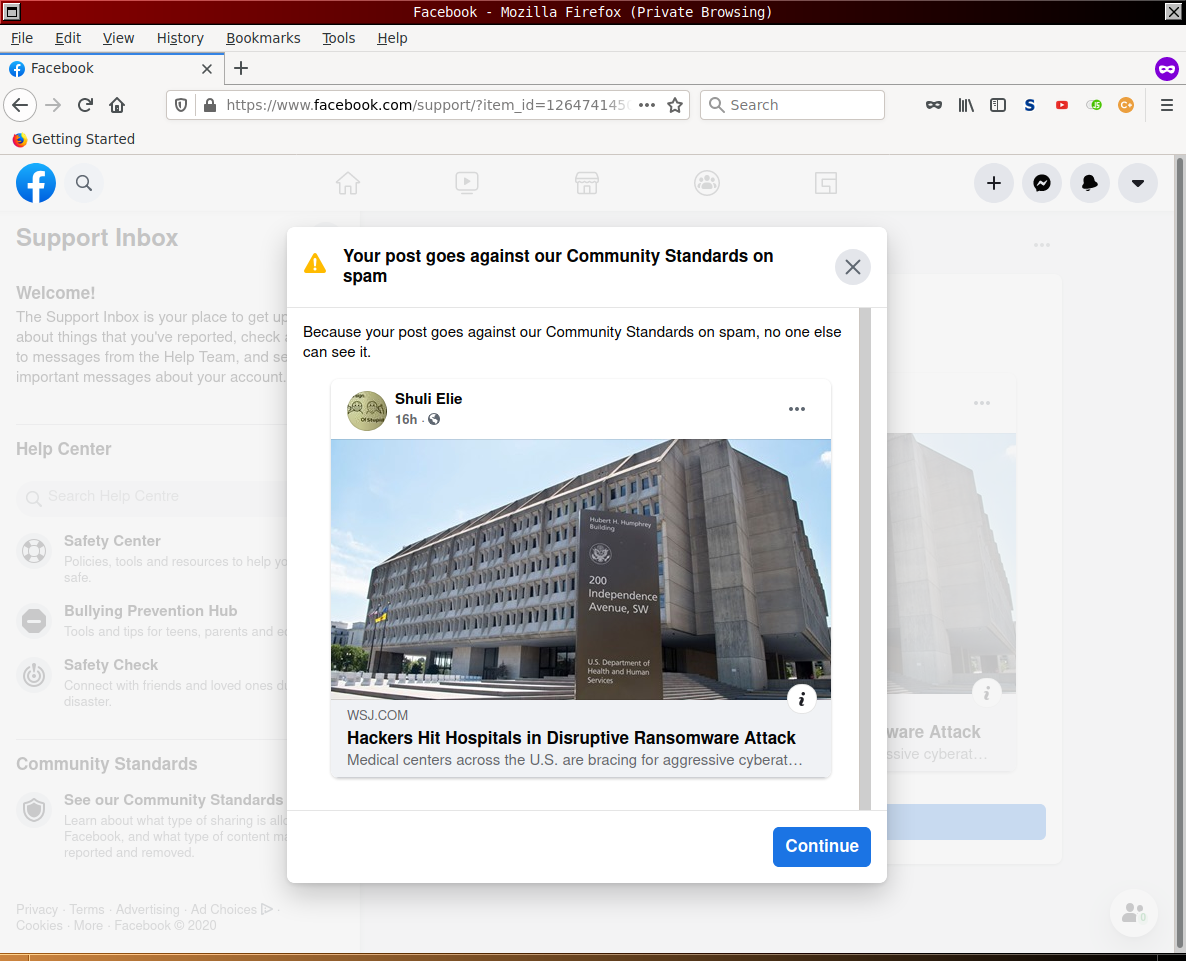Click the Create plus button on Facebook
This screenshot has width=1186, height=961.
coord(994,183)
